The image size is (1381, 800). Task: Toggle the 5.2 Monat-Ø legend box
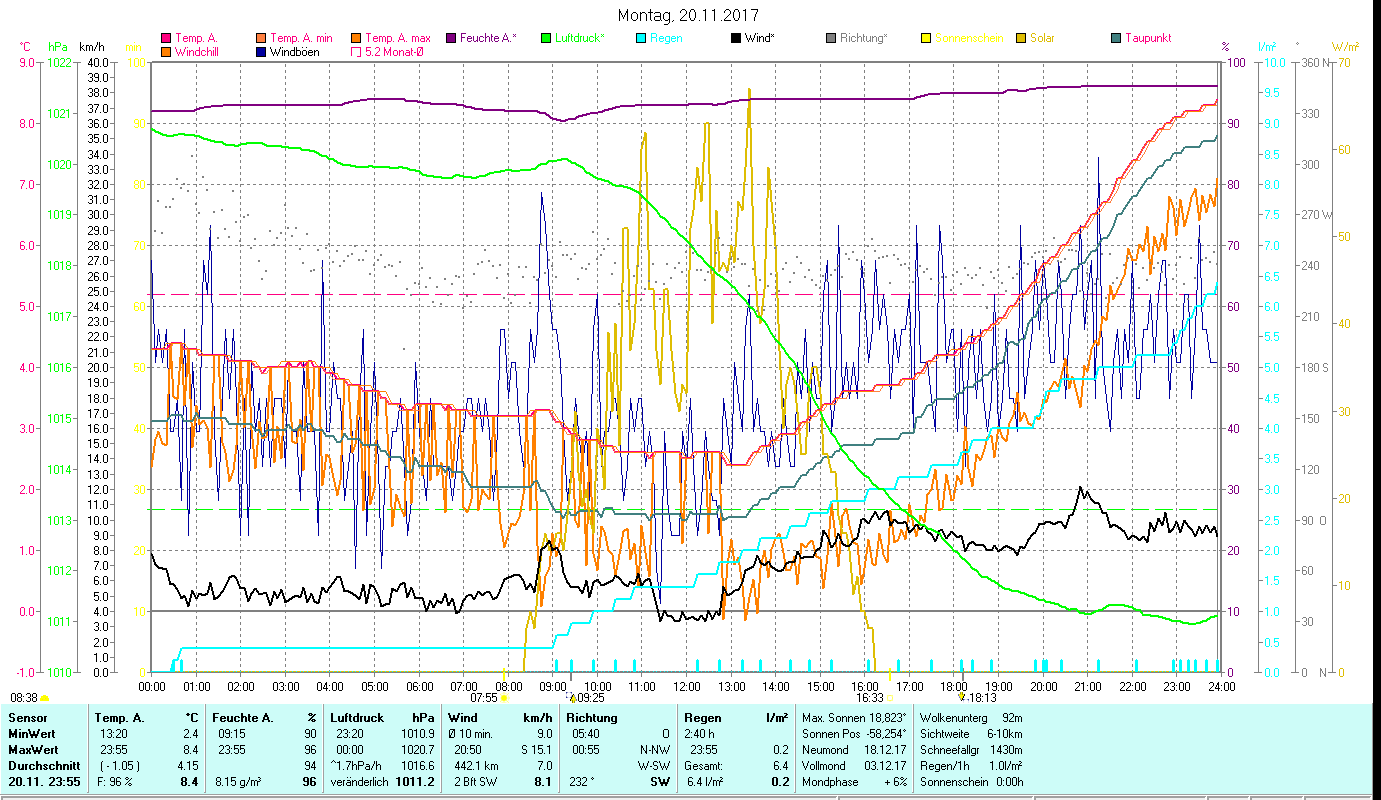click(x=356, y=52)
